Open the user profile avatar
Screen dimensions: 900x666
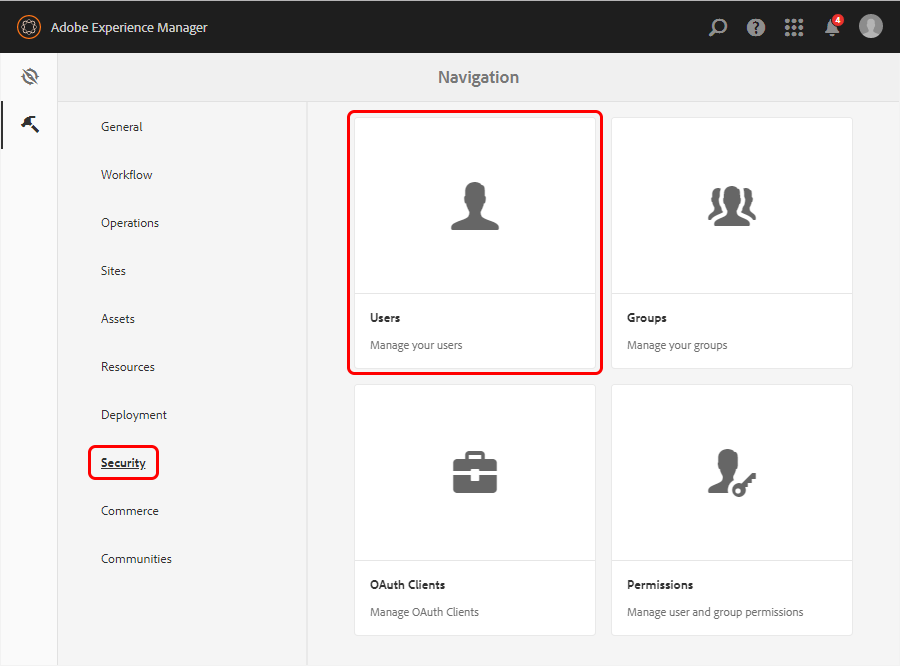coord(870,26)
